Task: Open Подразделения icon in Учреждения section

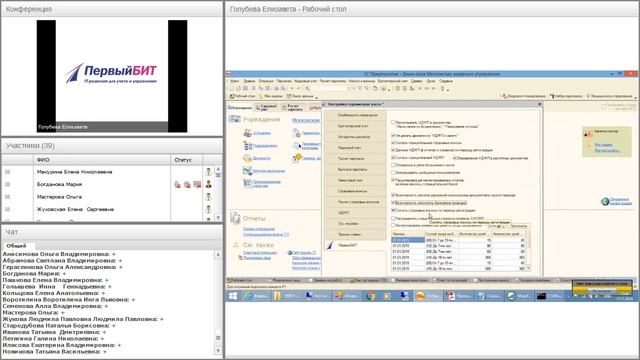Action: (247, 146)
